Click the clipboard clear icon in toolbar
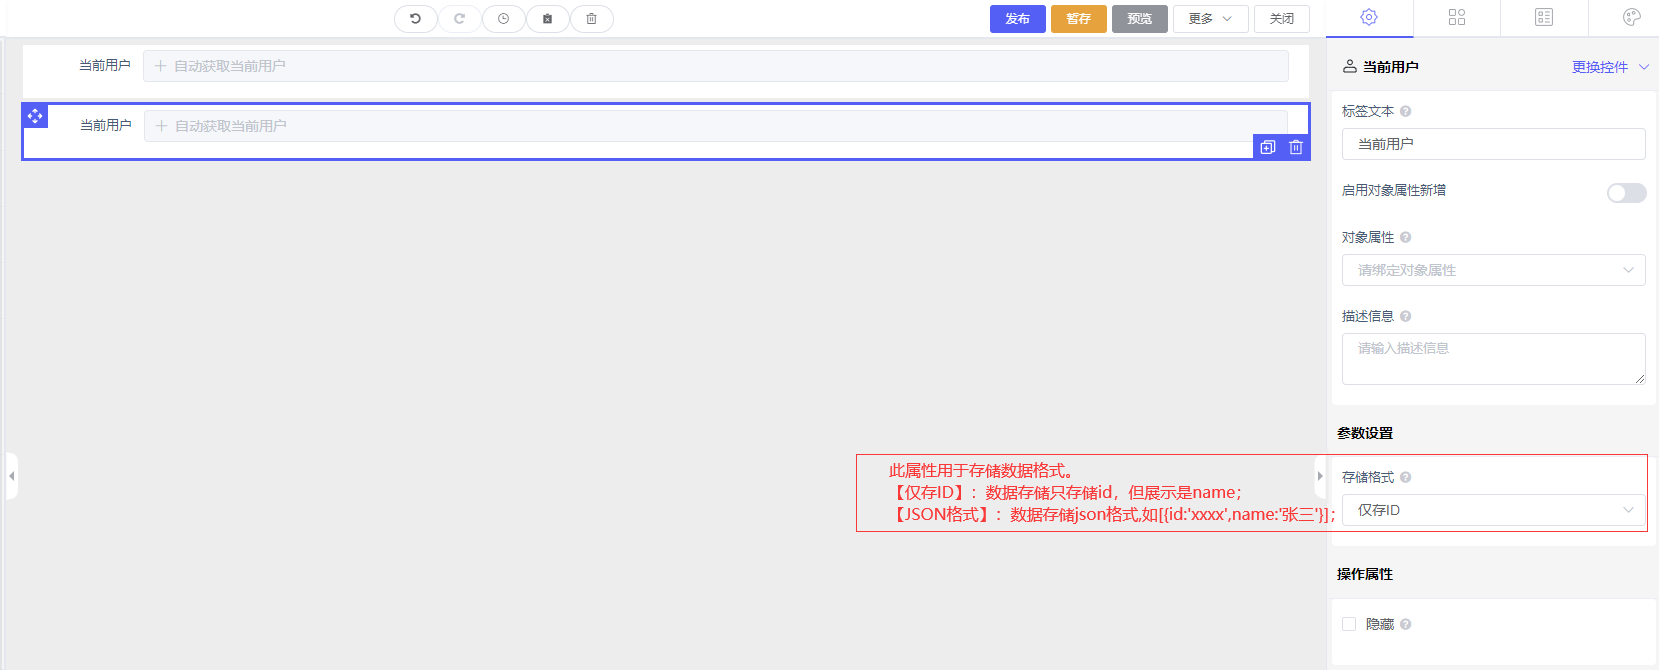 [547, 19]
